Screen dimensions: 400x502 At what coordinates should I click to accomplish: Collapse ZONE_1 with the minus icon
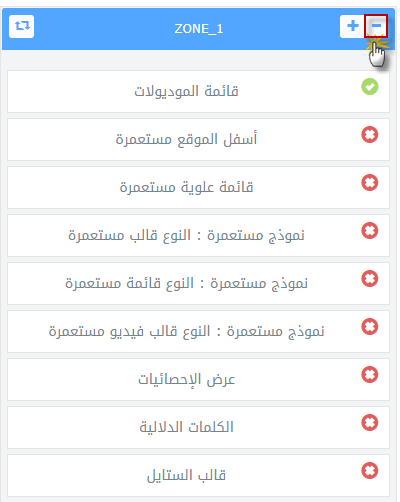click(376, 26)
